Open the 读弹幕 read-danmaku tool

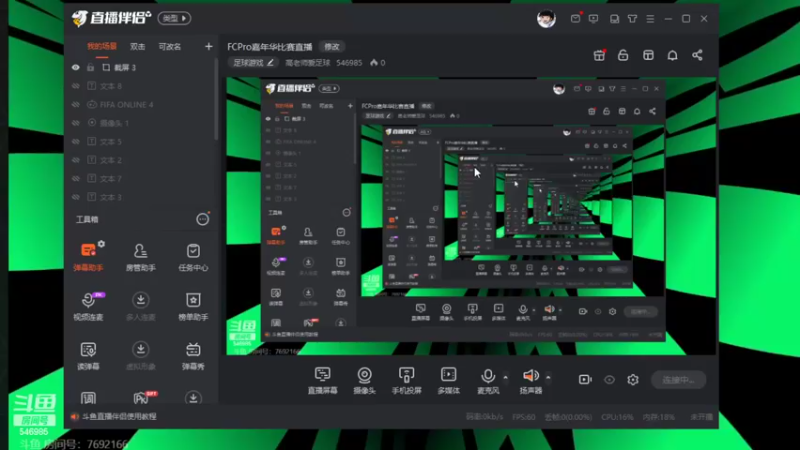coord(88,356)
